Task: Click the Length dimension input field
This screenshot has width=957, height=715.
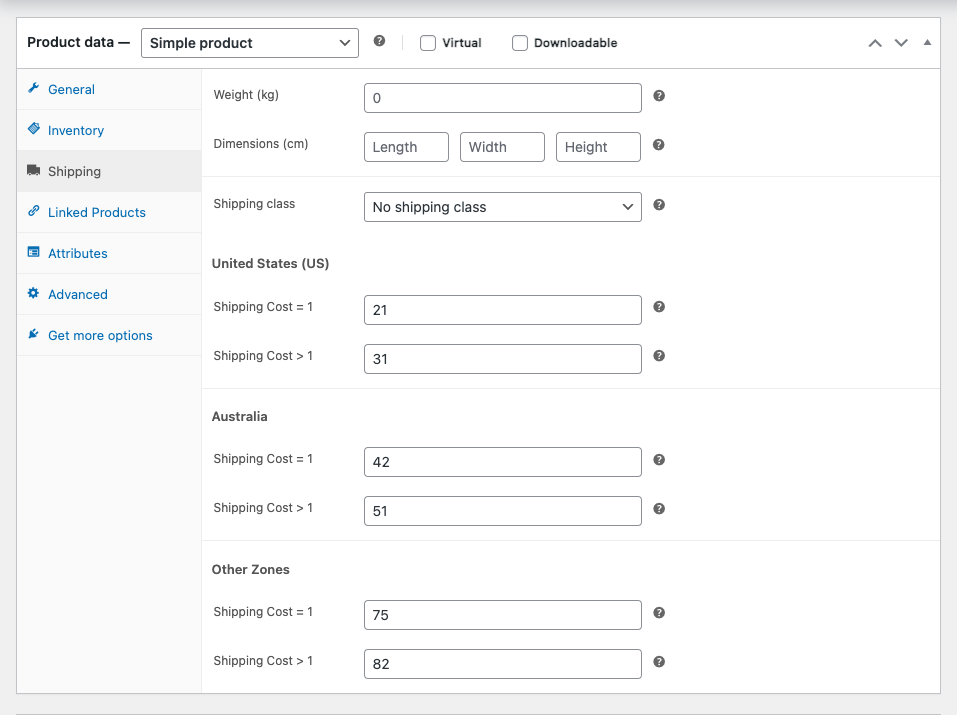Action: pyautogui.click(x=406, y=147)
